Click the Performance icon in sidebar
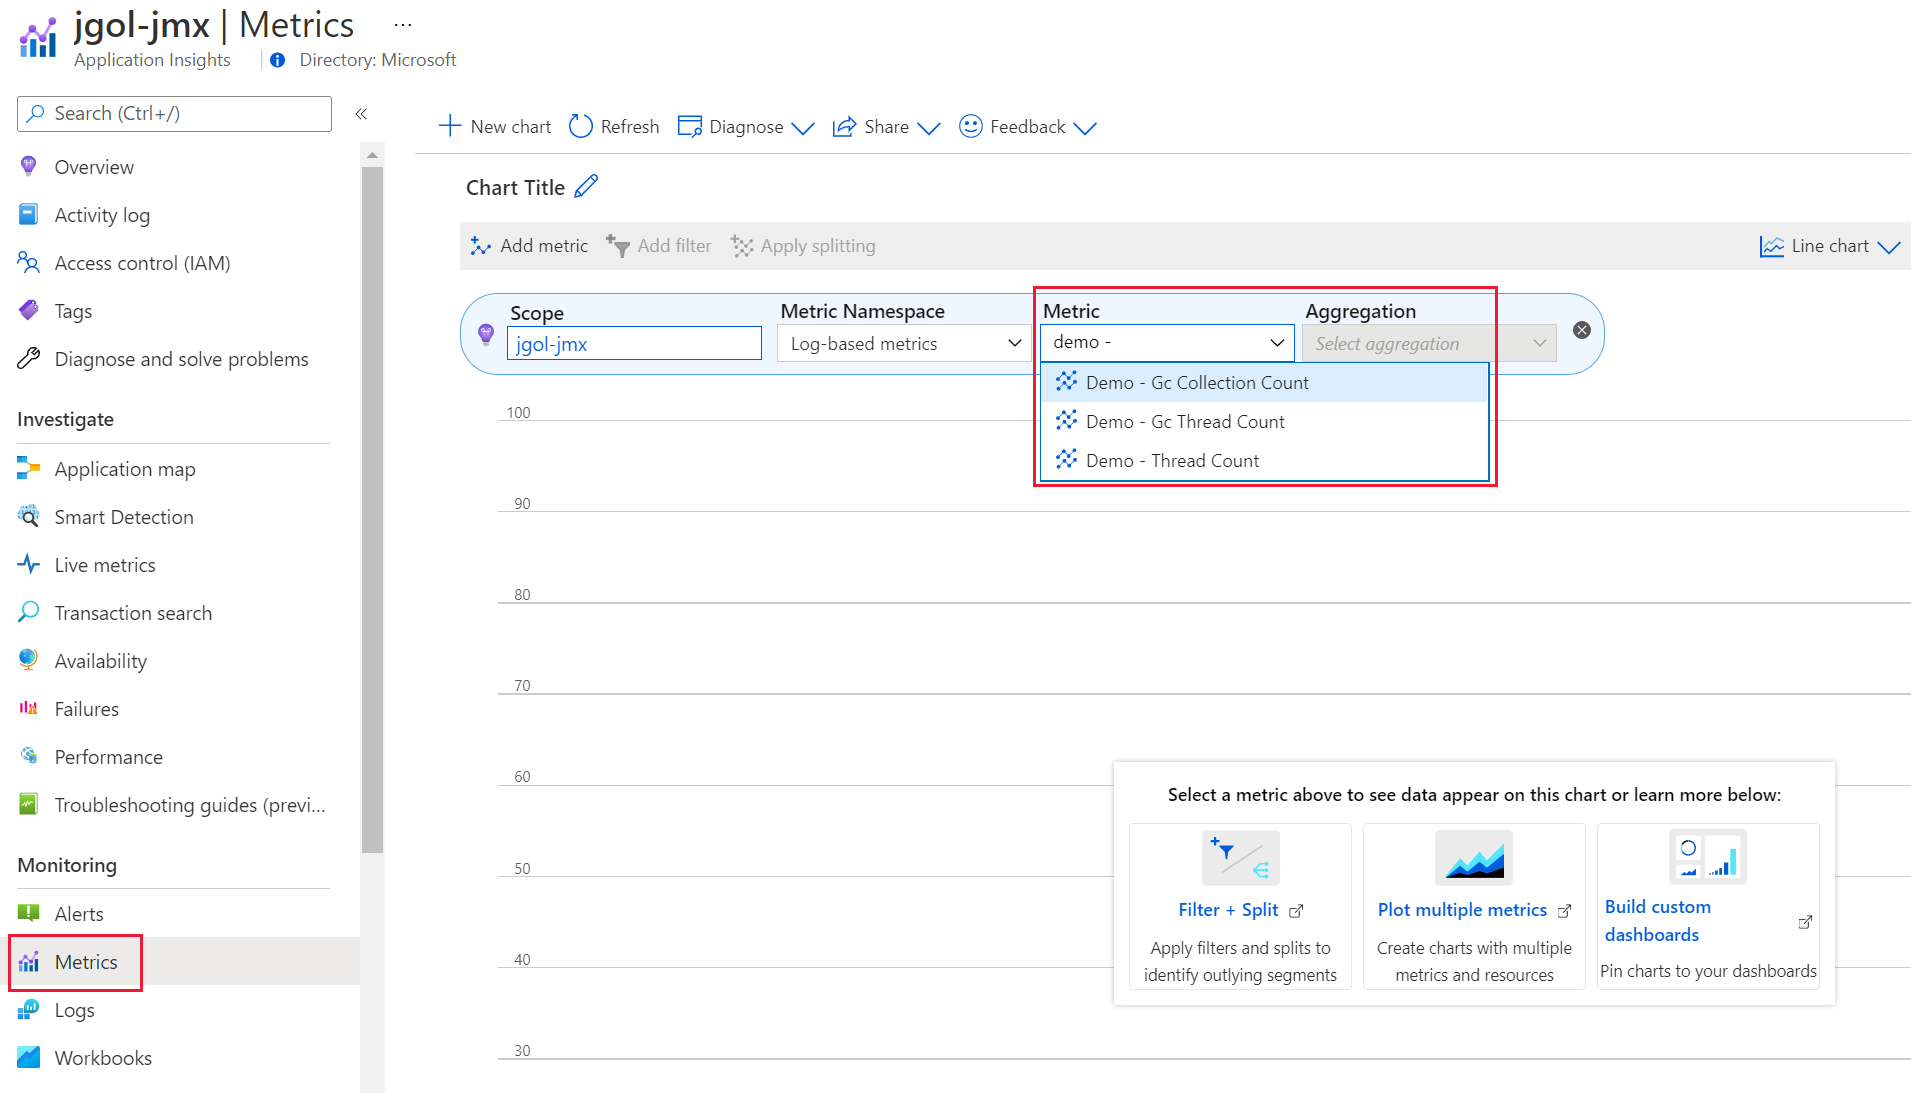 coord(29,756)
